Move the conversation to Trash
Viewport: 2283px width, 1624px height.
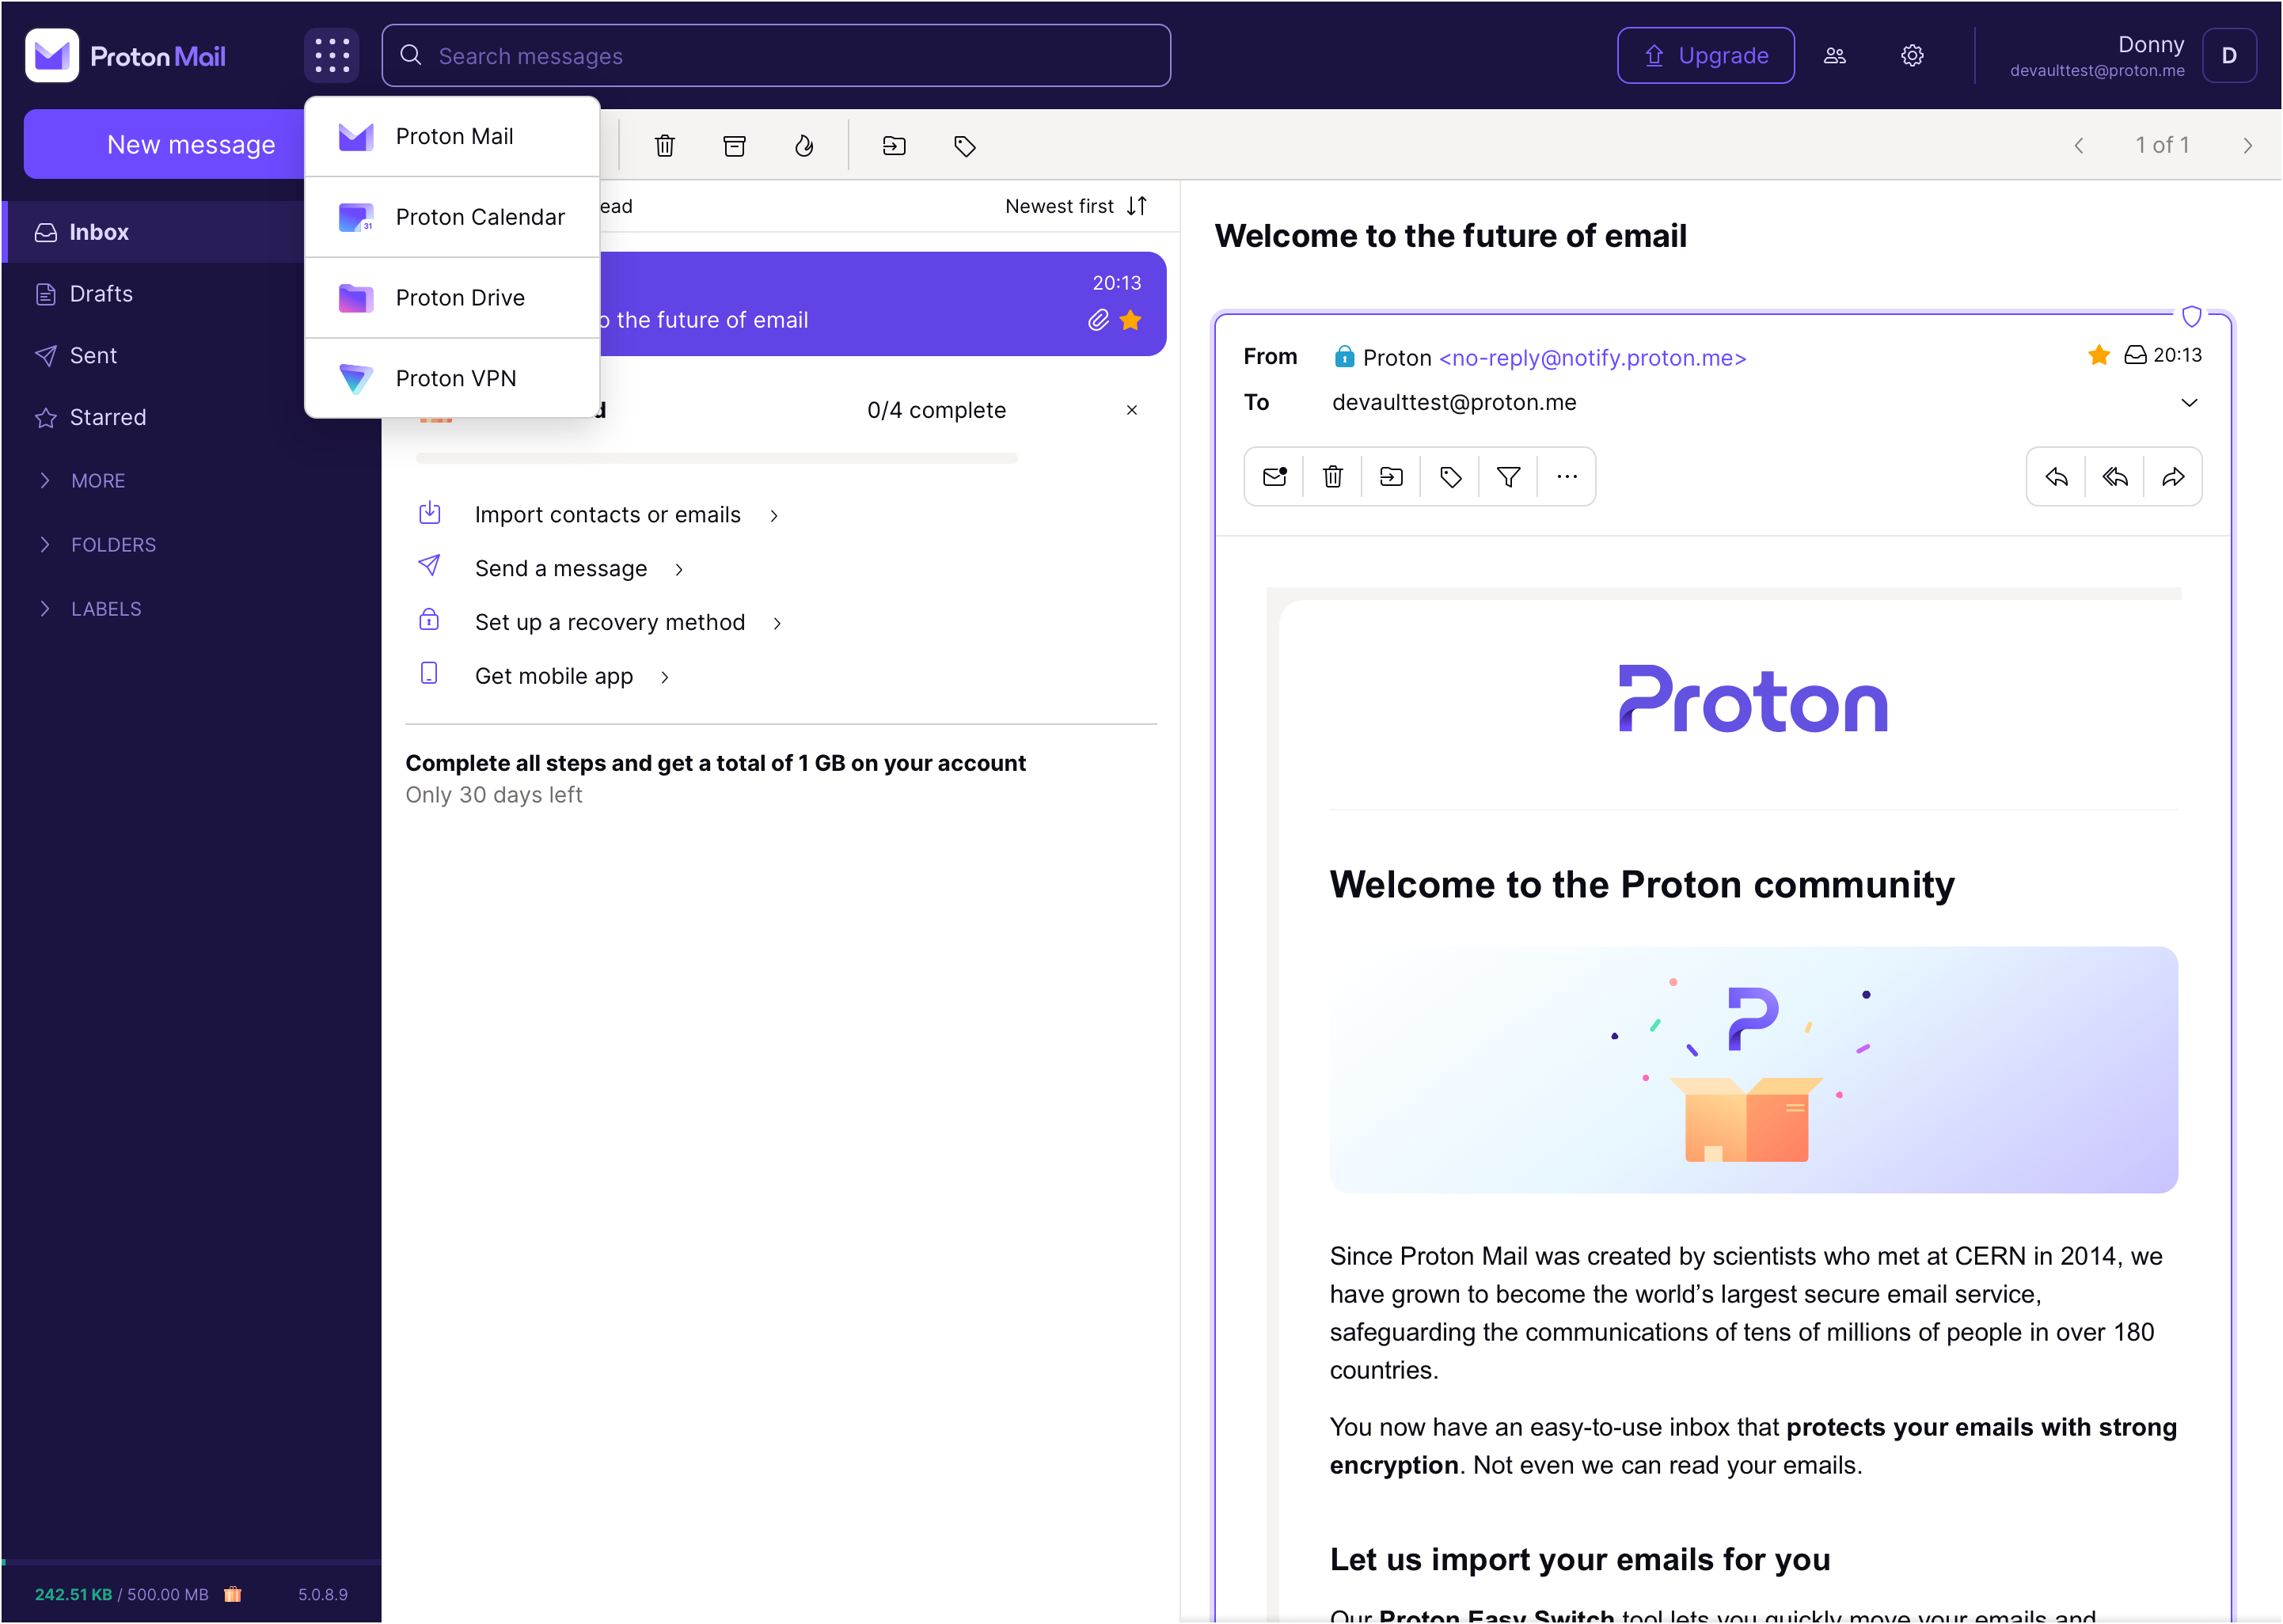coord(665,145)
